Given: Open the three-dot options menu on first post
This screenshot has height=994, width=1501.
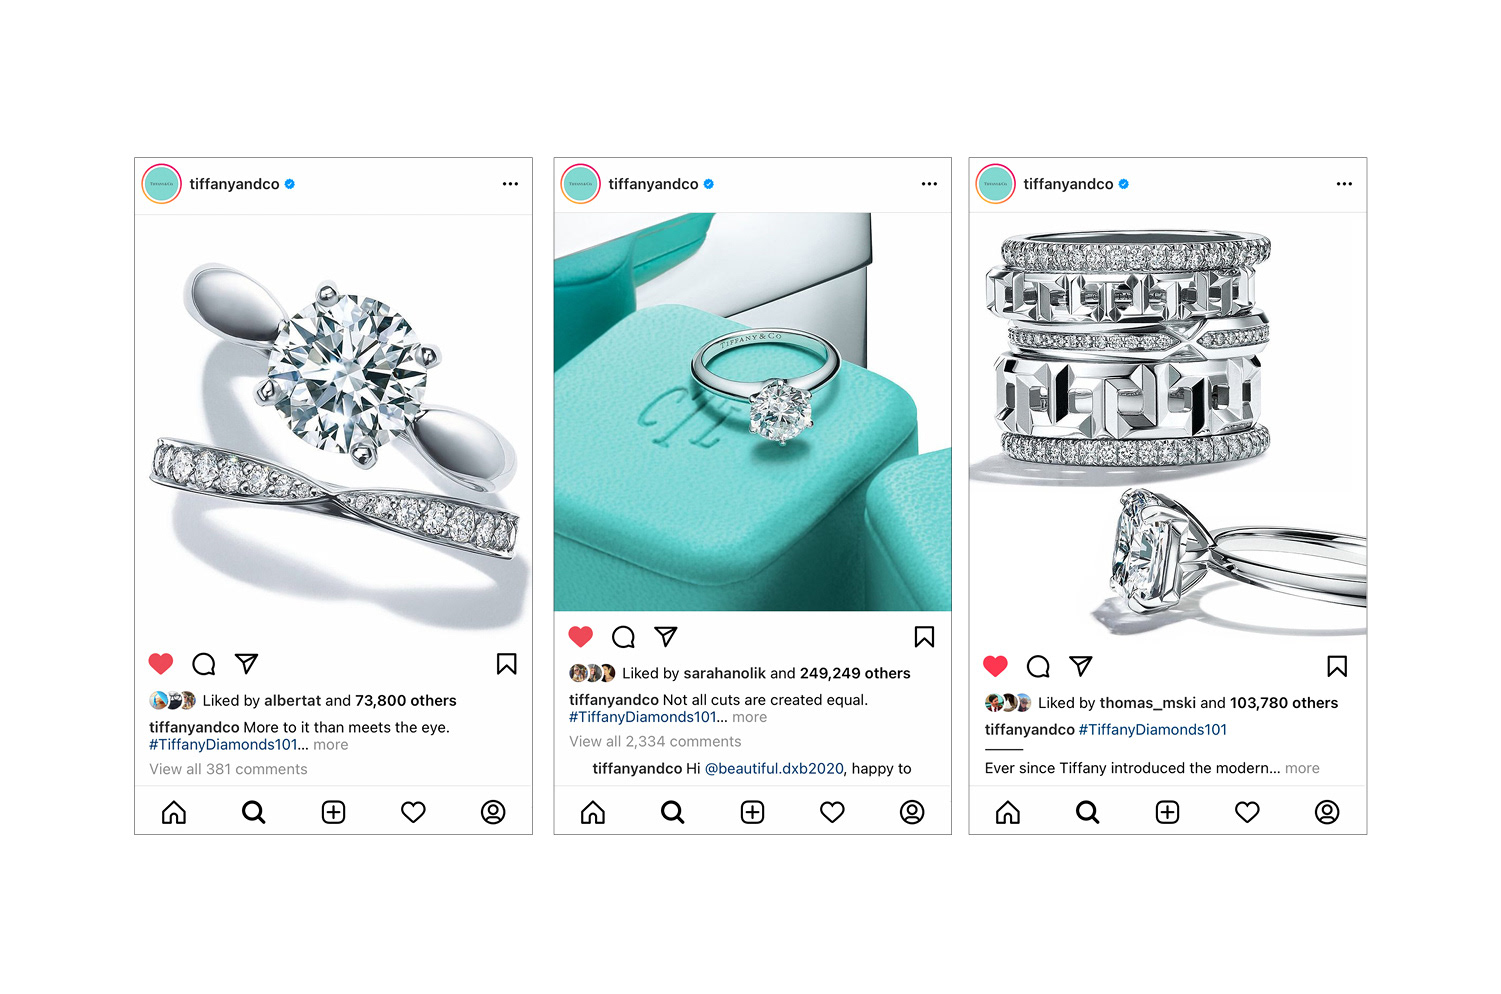Looking at the screenshot, I should pos(510,184).
